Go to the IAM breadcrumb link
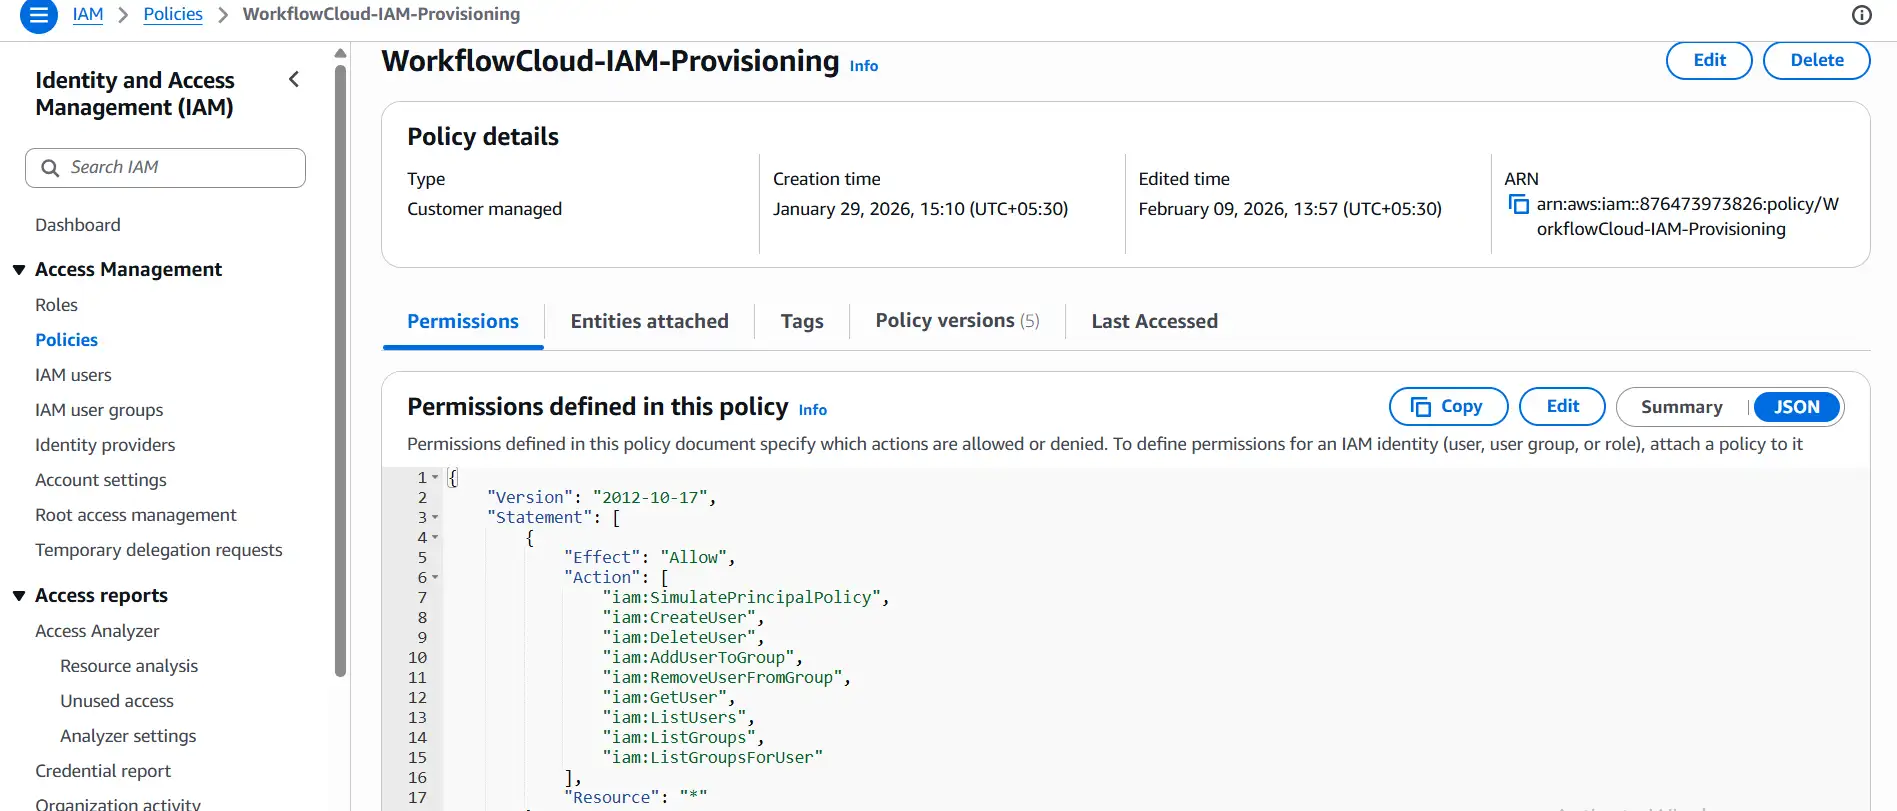Image resolution: width=1897 pixels, height=811 pixels. [x=88, y=14]
